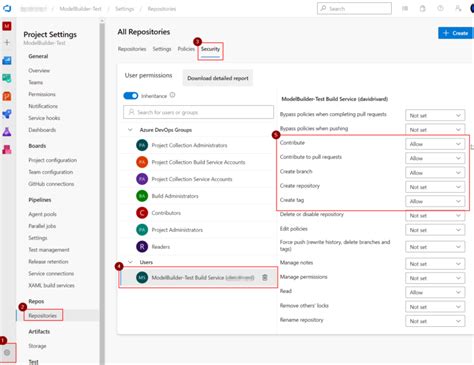This screenshot has width=474, height=365.
Task: Open Repositories breadcrumb link
Action: pyautogui.click(x=162, y=9)
